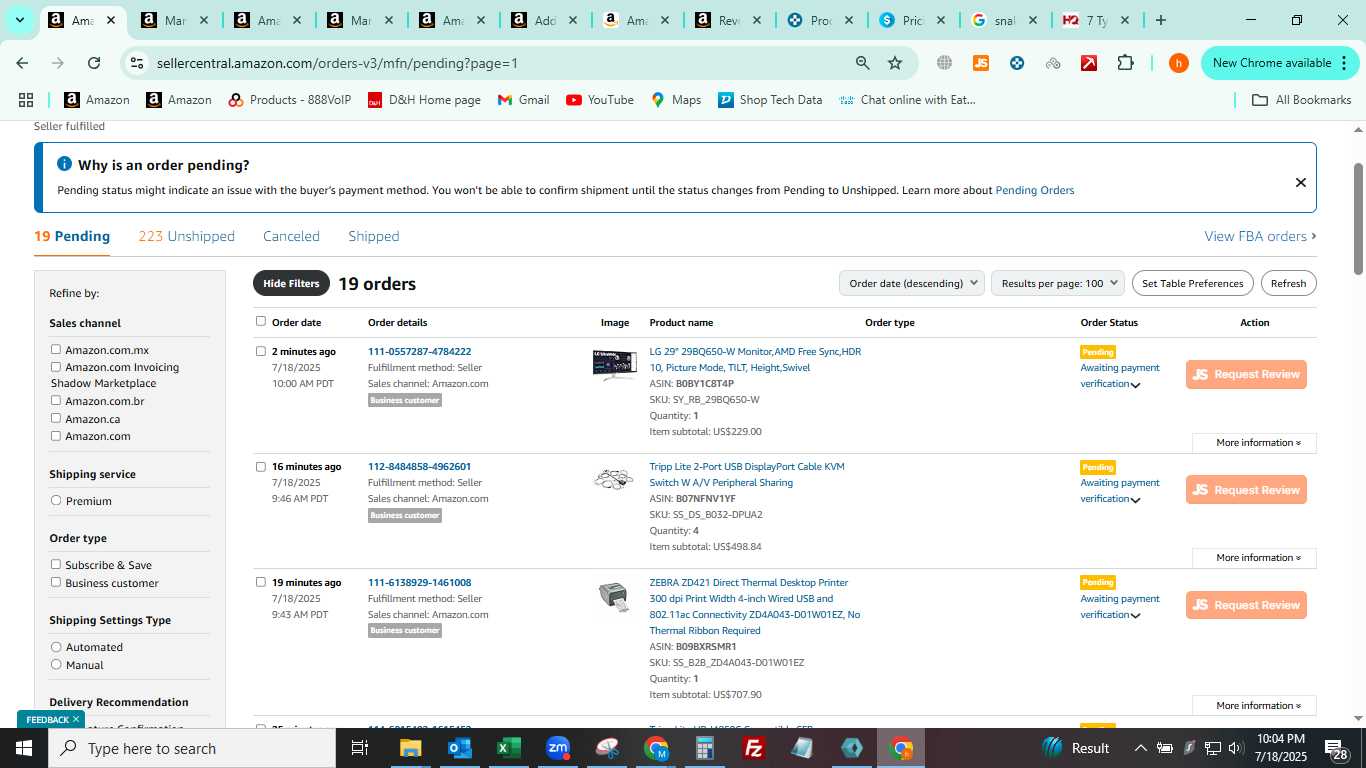Open File Explorer from the taskbar
This screenshot has height=768, width=1366.
pyautogui.click(x=410, y=748)
